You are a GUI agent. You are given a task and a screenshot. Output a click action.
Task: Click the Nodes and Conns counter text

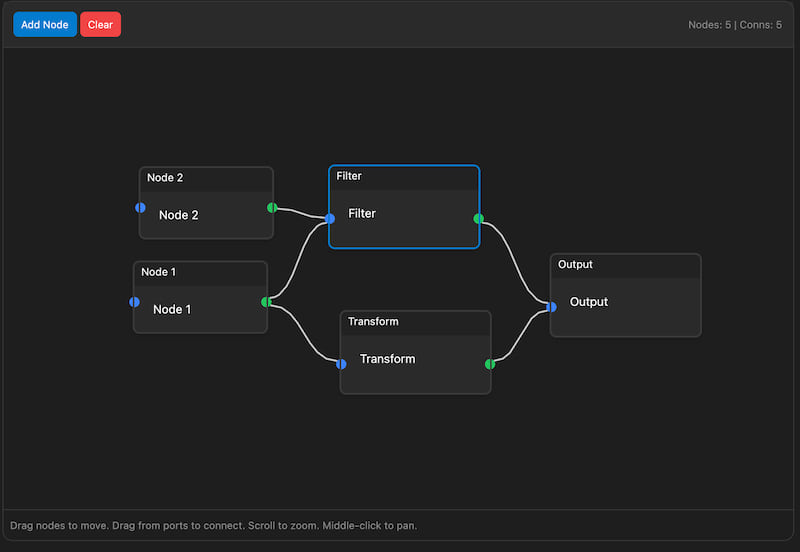pos(735,25)
